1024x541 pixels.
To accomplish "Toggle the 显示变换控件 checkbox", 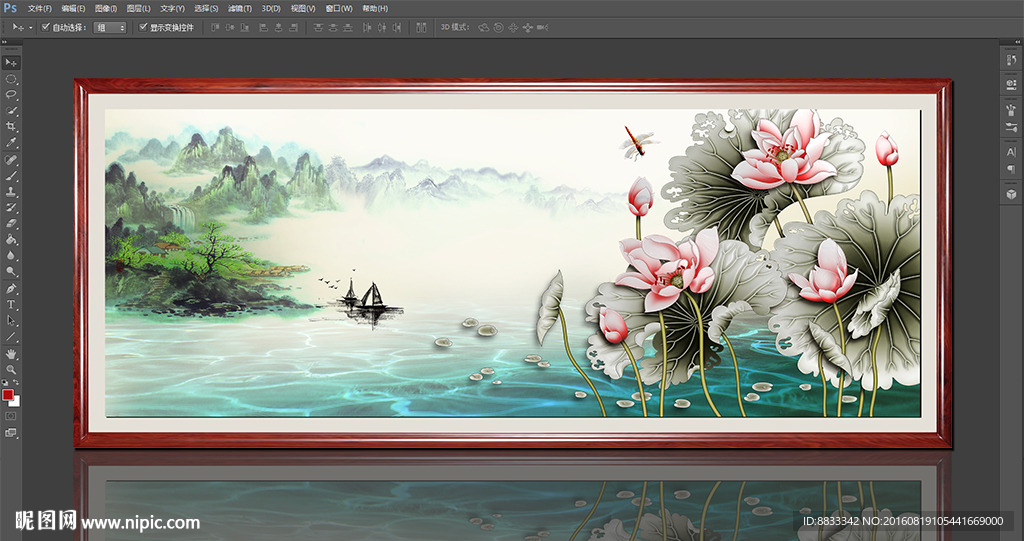I will [x=144, y=27].
